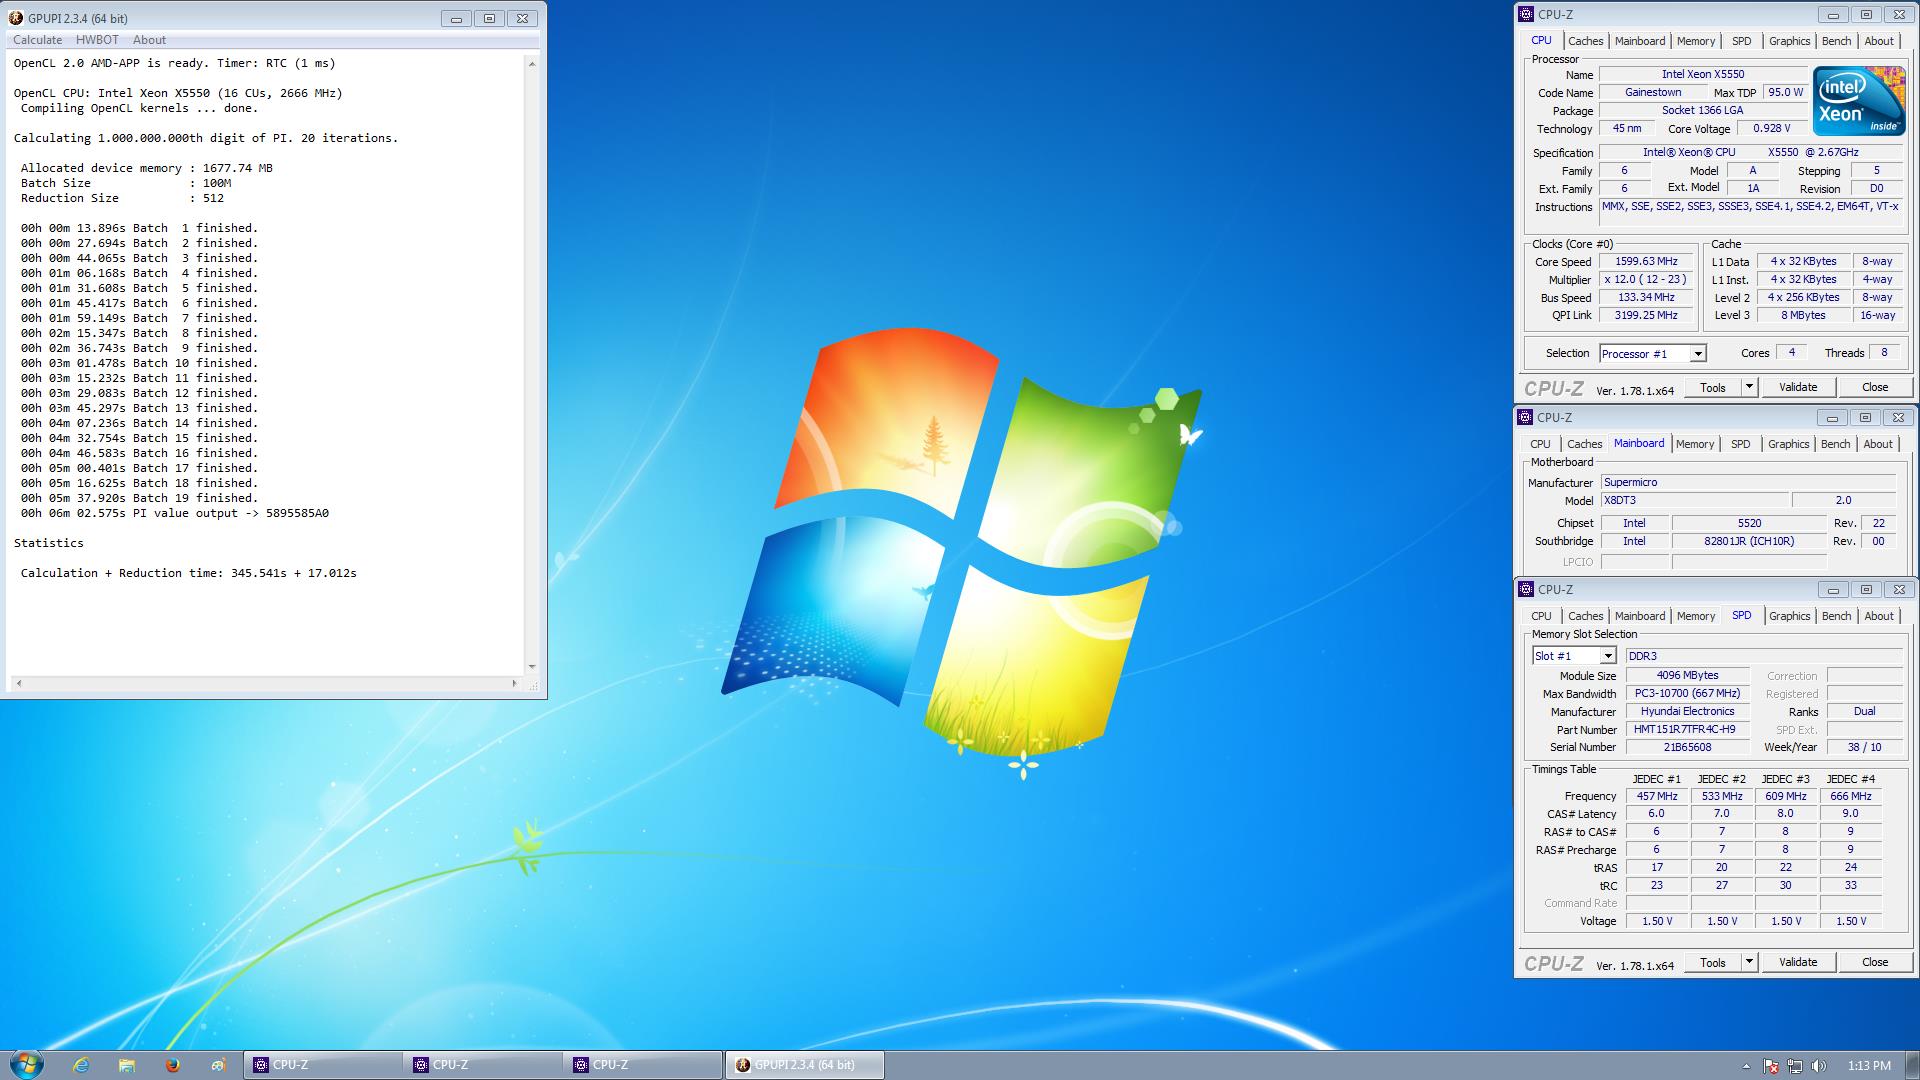Open Processor #1 selection dropdown

click(1697, 354)
